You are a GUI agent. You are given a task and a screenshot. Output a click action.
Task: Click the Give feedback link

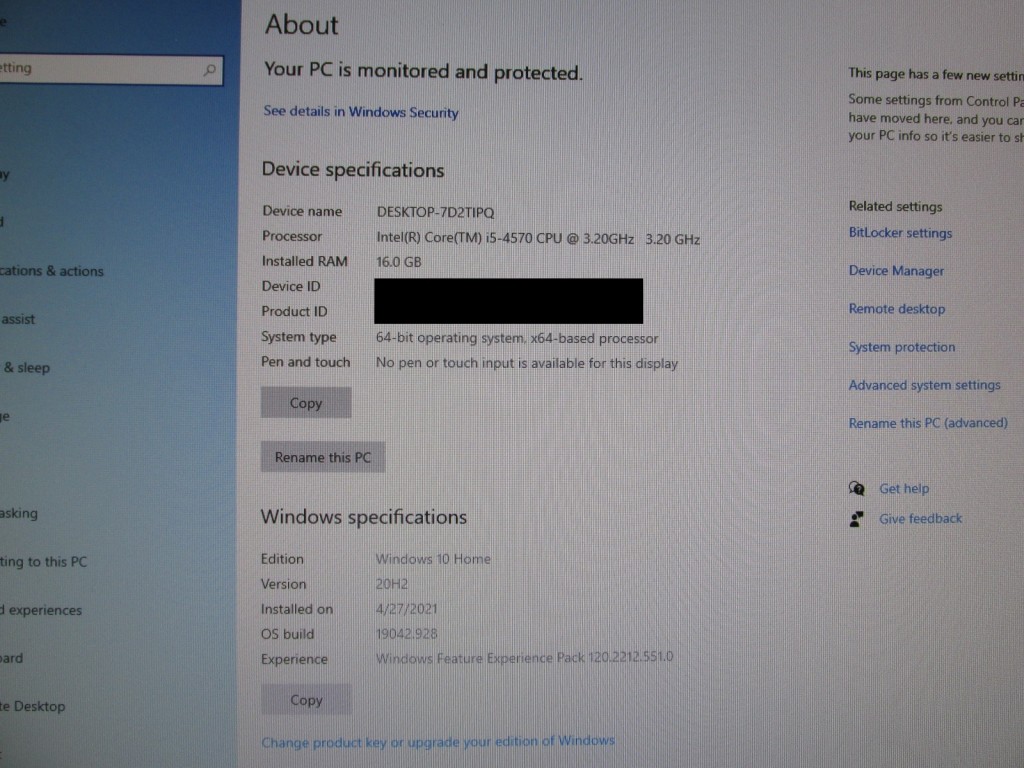[920, 519]
